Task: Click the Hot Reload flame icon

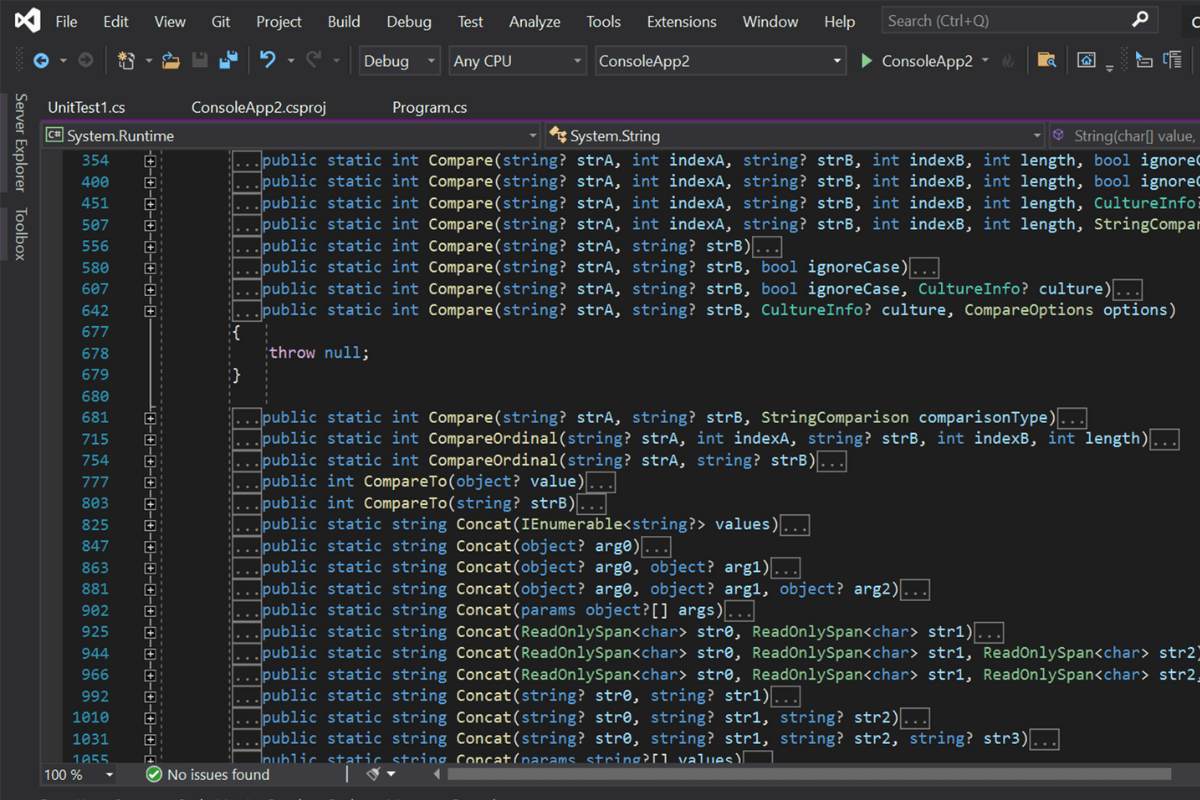Action: point(1007,61)
